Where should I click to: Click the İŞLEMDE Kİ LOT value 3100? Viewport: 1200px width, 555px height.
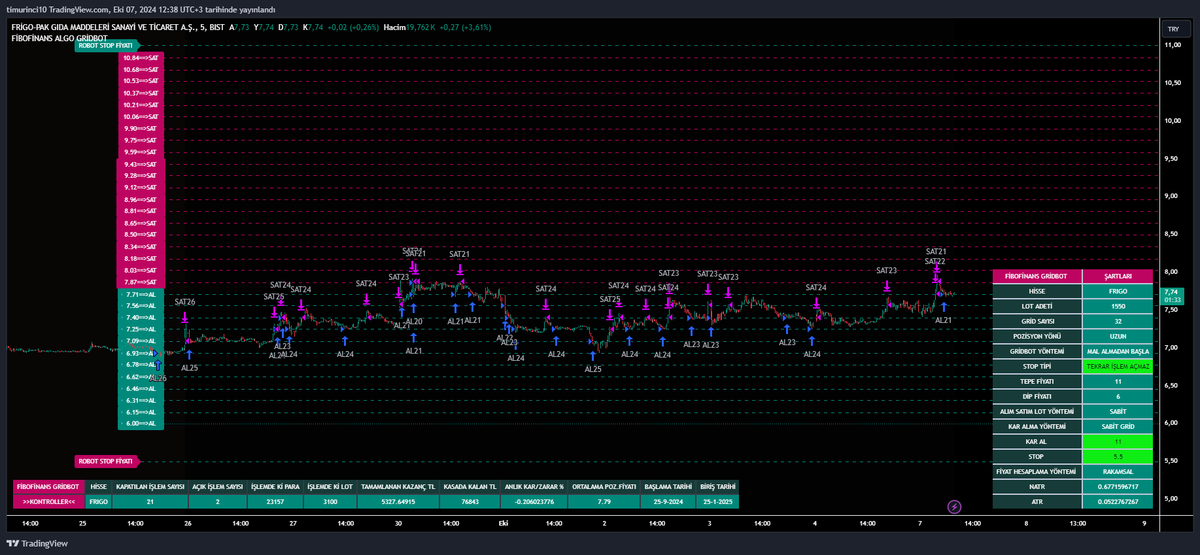tap(328, 501)
